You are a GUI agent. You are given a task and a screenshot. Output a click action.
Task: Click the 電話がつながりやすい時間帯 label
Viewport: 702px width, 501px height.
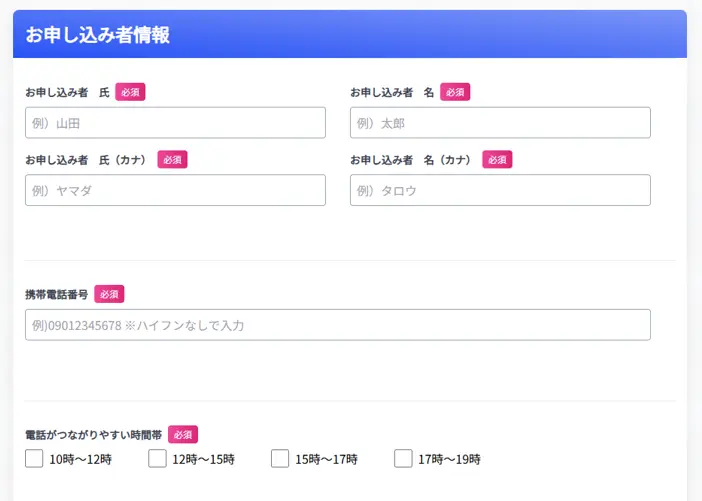point(93,434)
